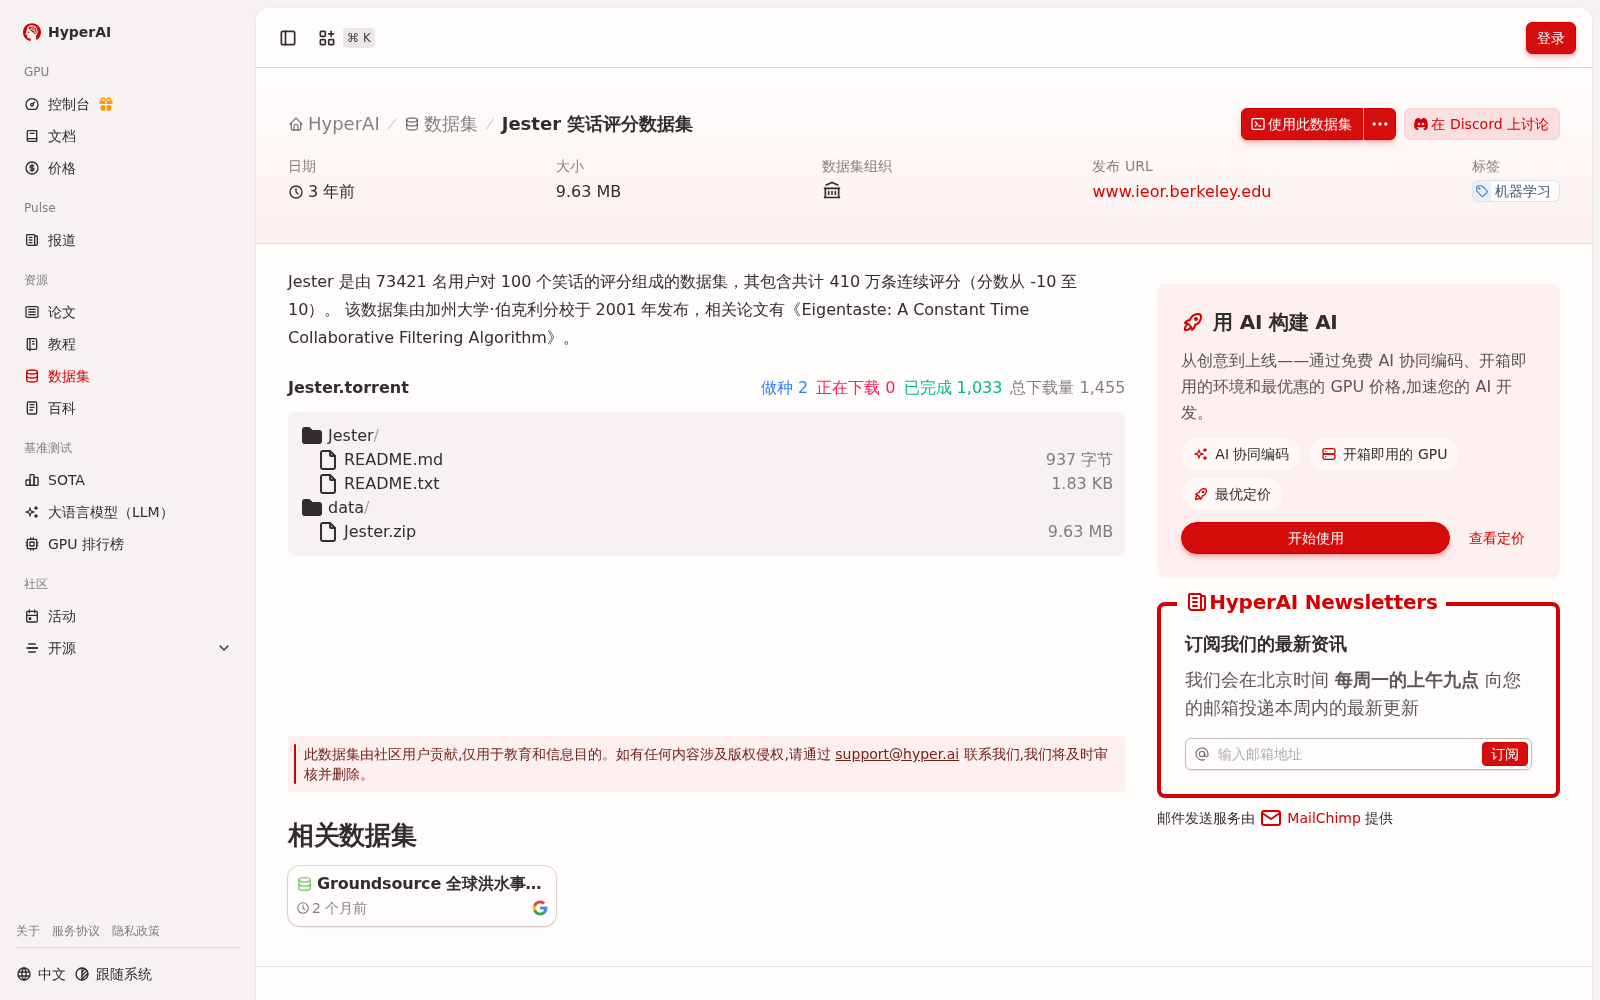Expand the 开源 chevron
The height and width of the screenshot is (1000, 1600).
click(224, 648)
